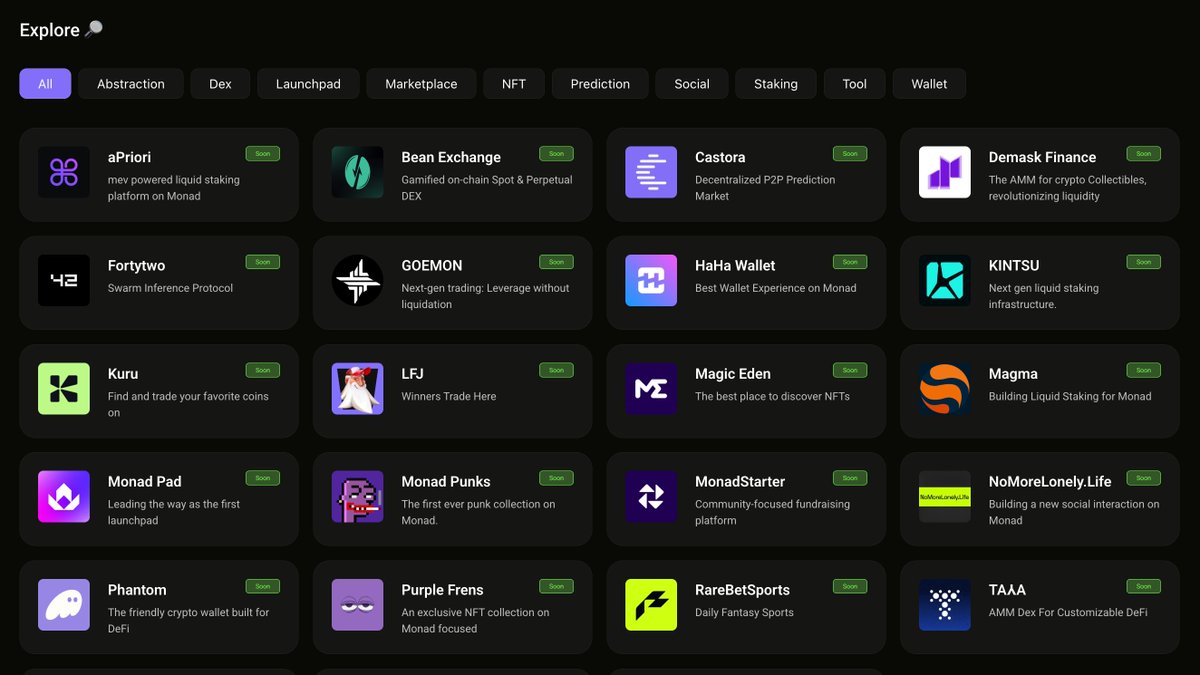The width and height of the screenshot is (1200, 675).
Task: Click 'Daily Fantasy Sports' description
Action: pos(744,612)
